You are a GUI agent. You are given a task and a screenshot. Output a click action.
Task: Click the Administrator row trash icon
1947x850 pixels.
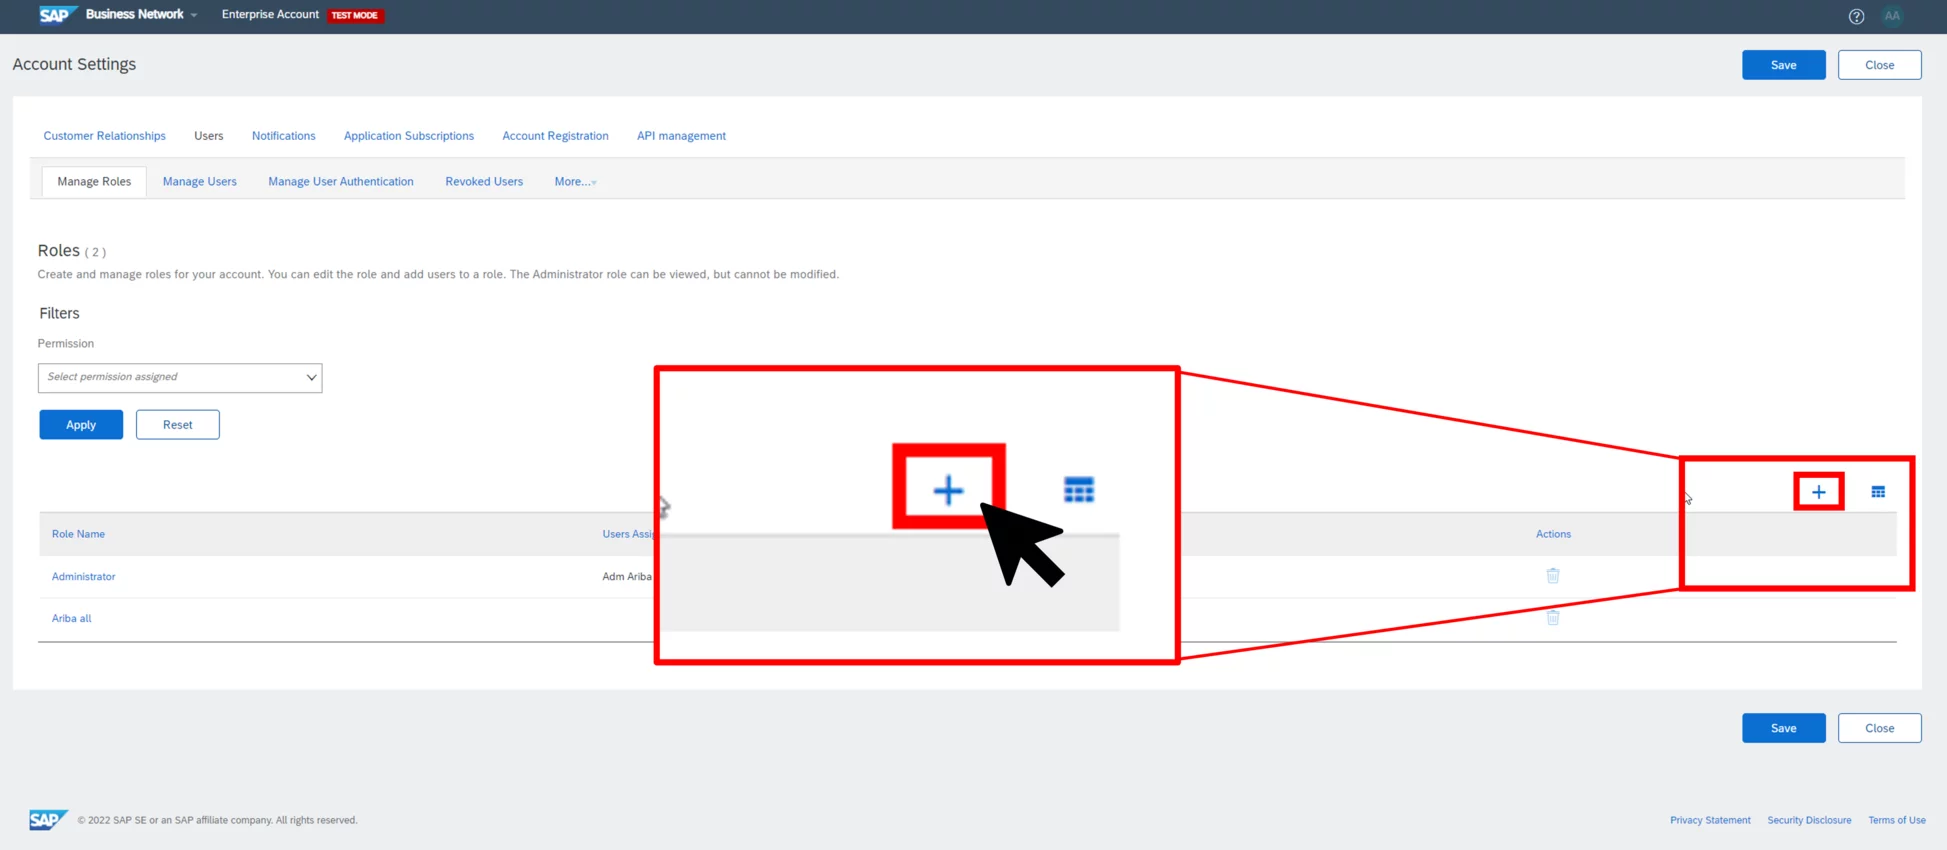(x=1553, y=576)
